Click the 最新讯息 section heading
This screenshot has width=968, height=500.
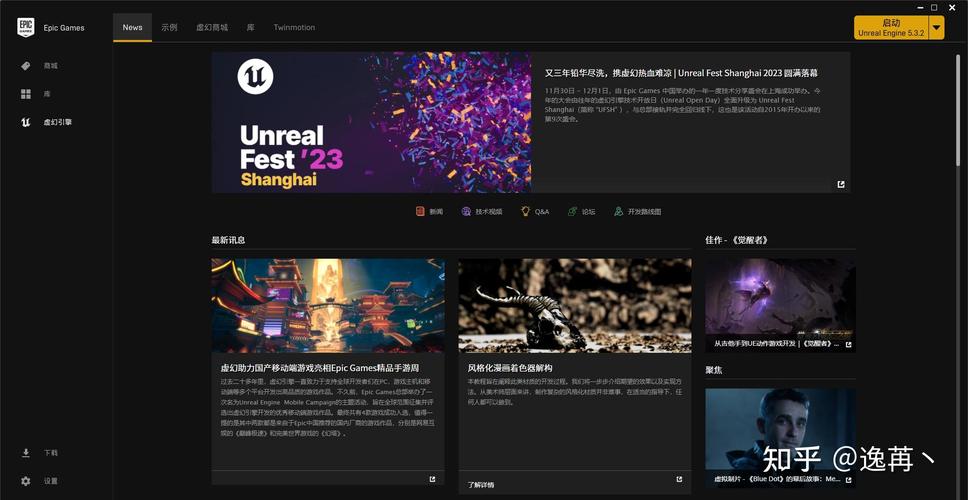(x=228, y=240)
